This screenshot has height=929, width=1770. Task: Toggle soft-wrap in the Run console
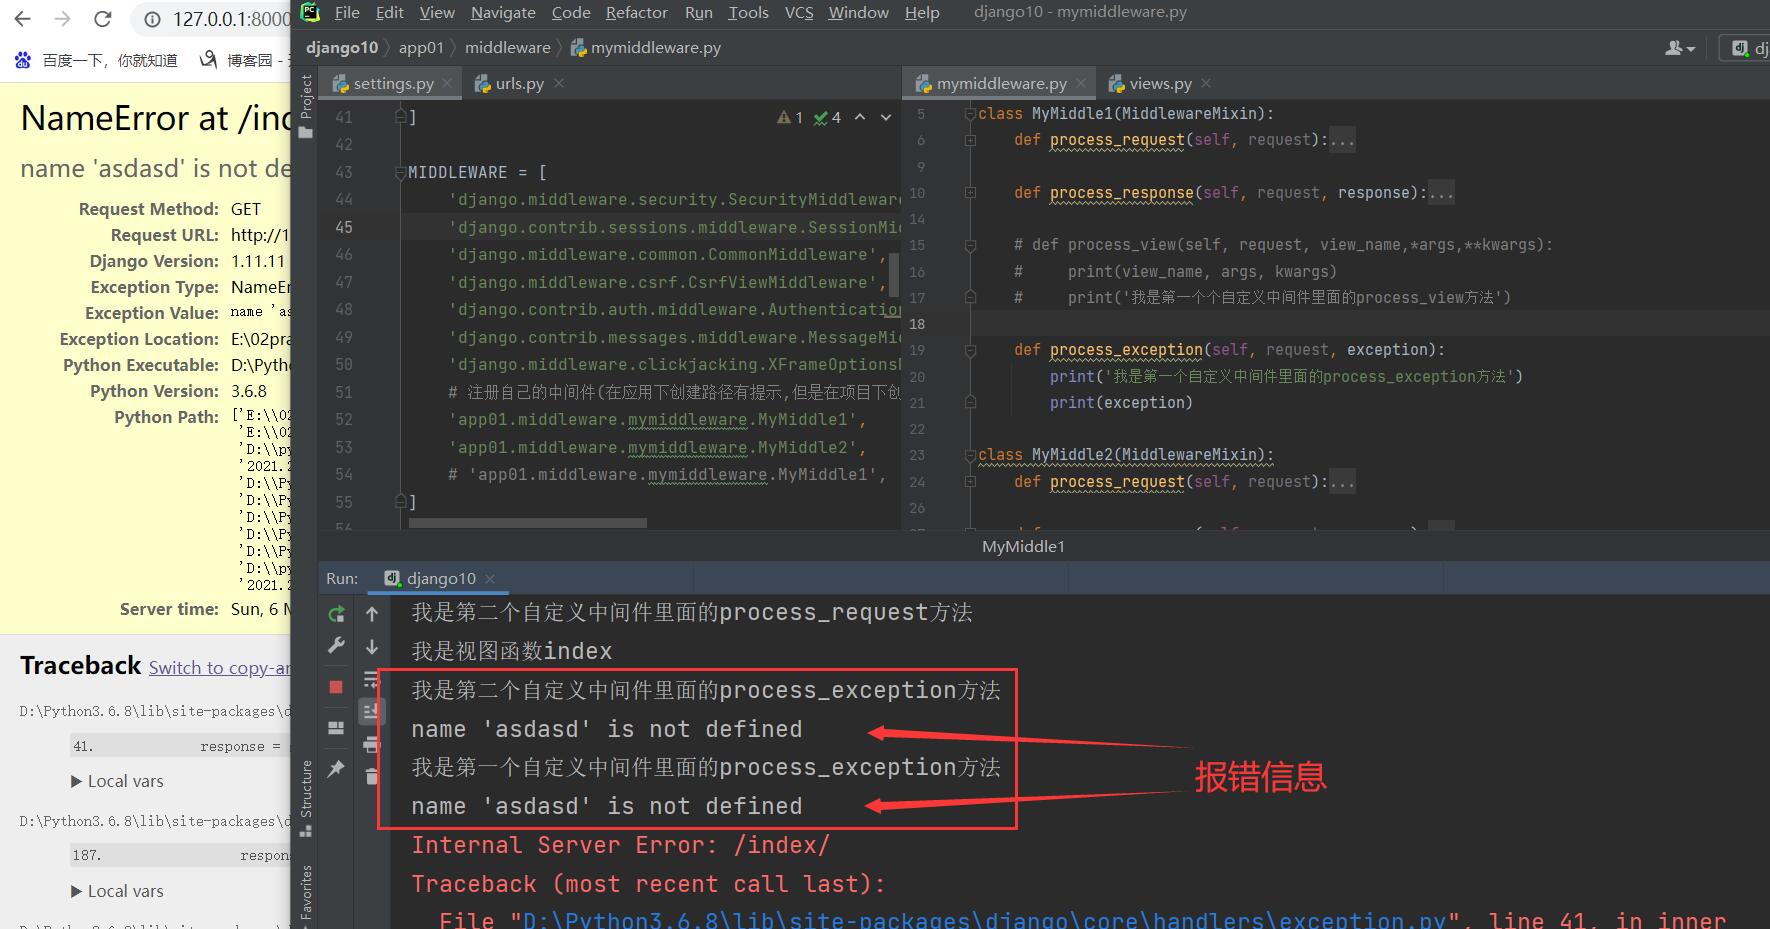click(372, 679)
